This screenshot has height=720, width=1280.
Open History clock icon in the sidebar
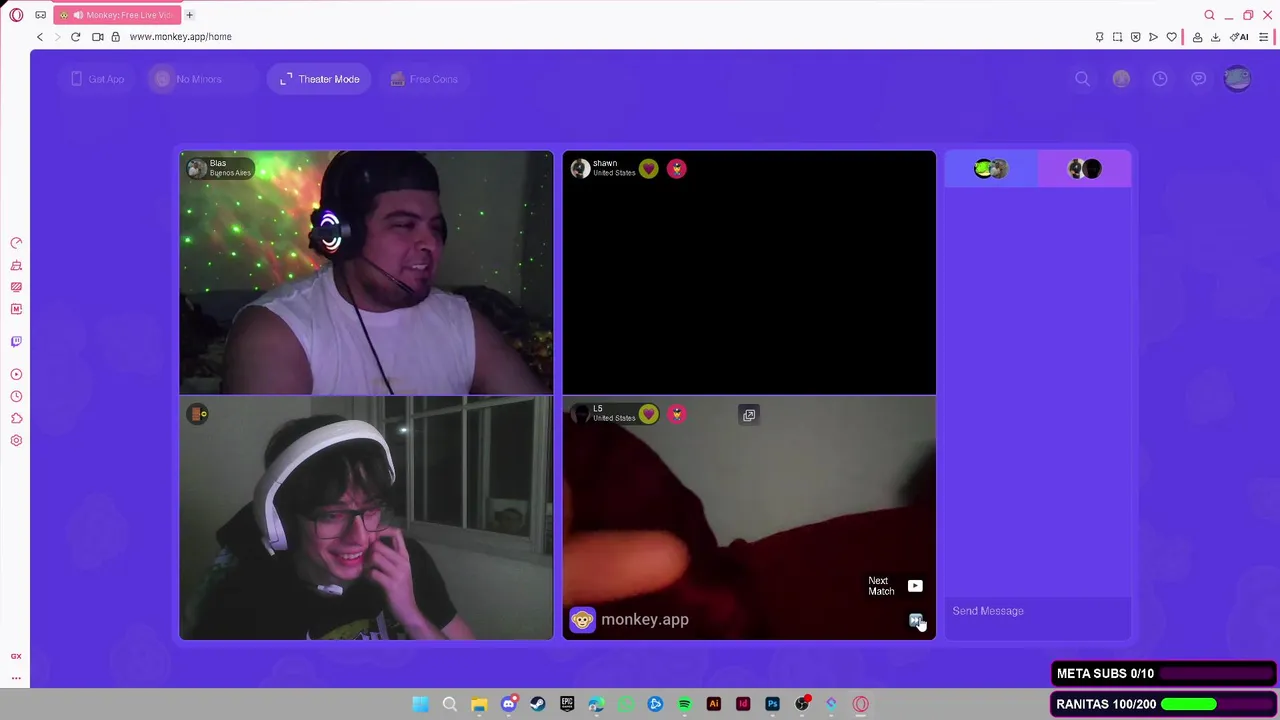click(x=16, y=396)
